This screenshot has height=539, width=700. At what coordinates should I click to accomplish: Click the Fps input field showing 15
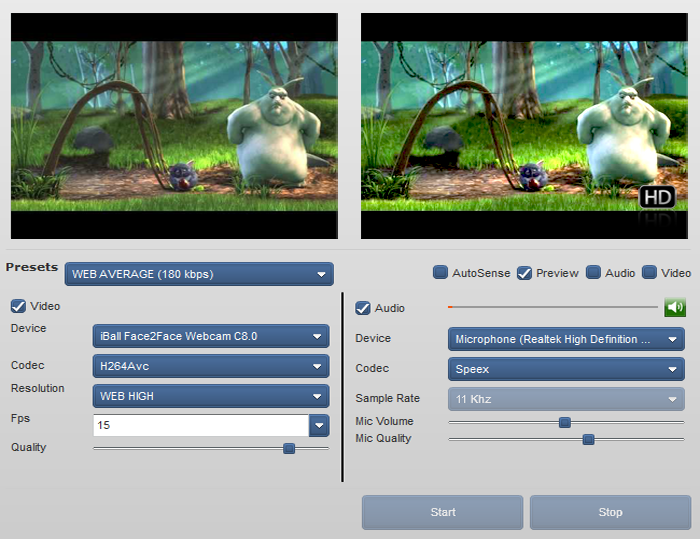[x=201, y=426]
